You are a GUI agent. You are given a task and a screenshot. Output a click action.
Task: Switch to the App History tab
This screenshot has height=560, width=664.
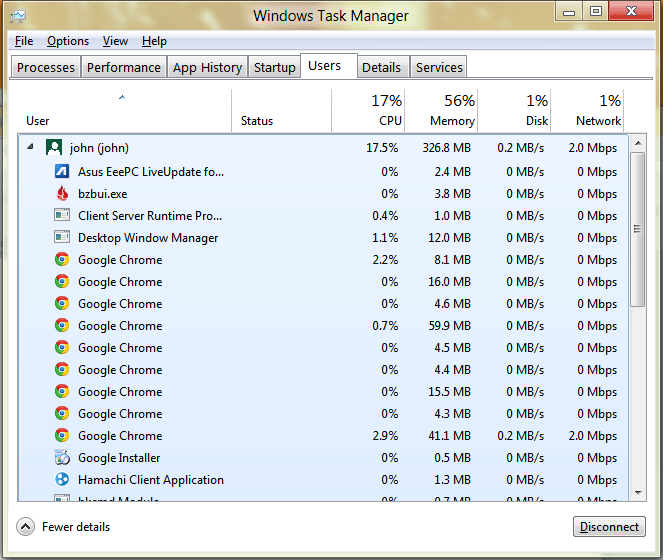point(207,67)
